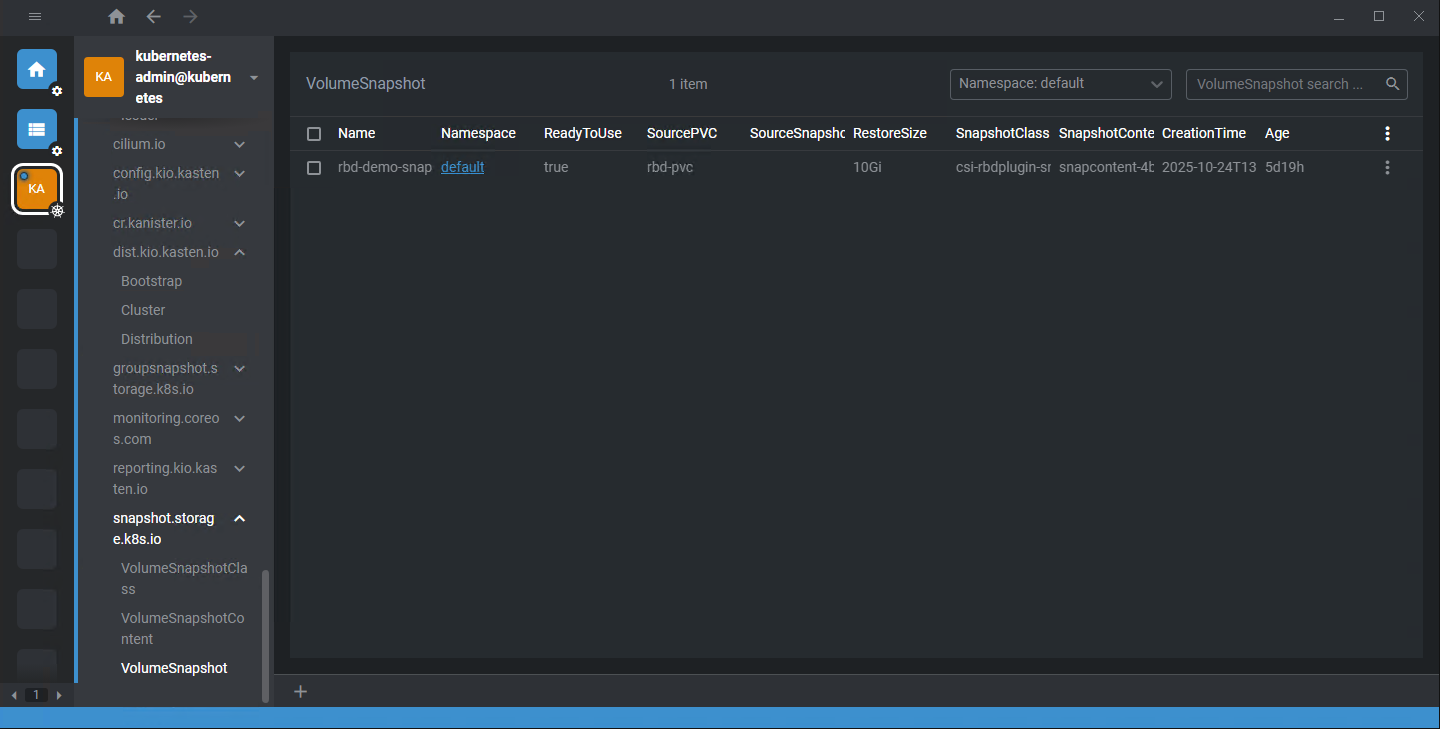Check the rbd-demo-snap row checkbox
The width and height of the screenshot is (1440, 729).
(x=314, y=168)
